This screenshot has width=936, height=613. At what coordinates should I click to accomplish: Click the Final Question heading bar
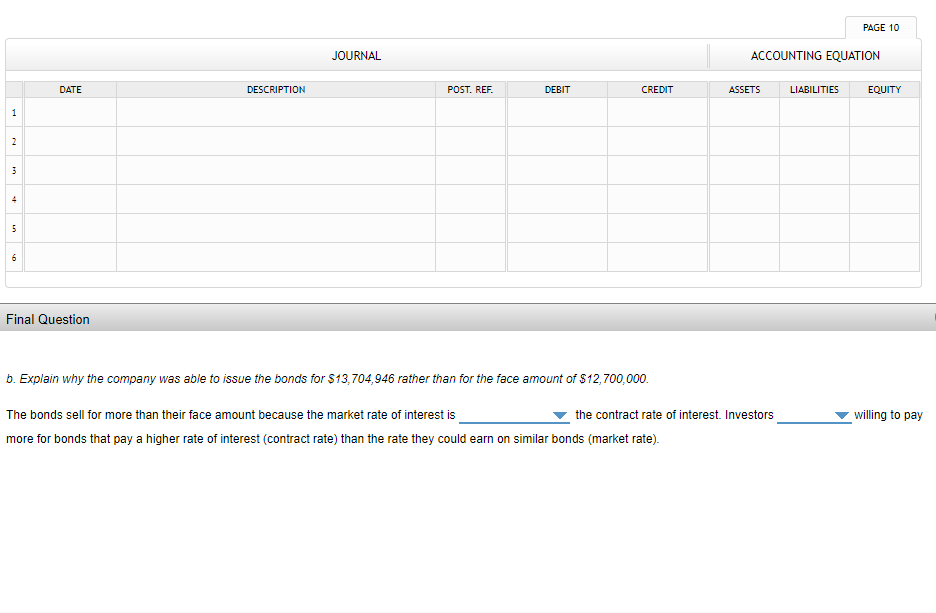468,319
